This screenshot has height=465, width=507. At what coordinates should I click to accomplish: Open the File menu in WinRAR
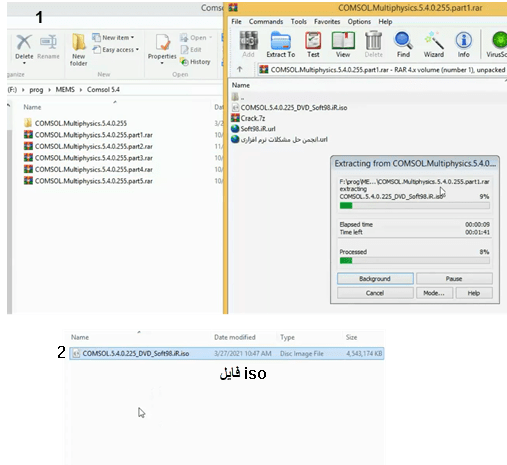tap(236, 22)
